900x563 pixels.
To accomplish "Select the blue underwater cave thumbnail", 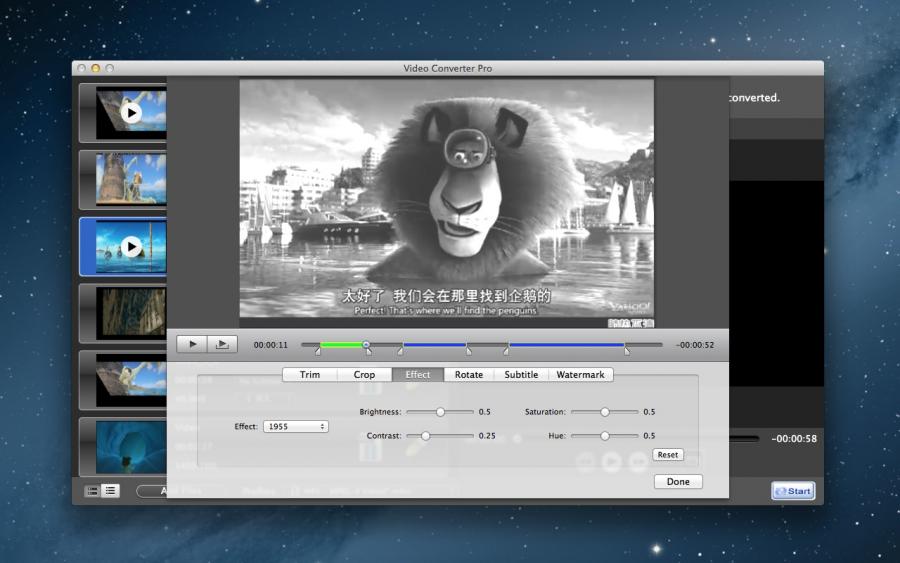I will 131,447.
